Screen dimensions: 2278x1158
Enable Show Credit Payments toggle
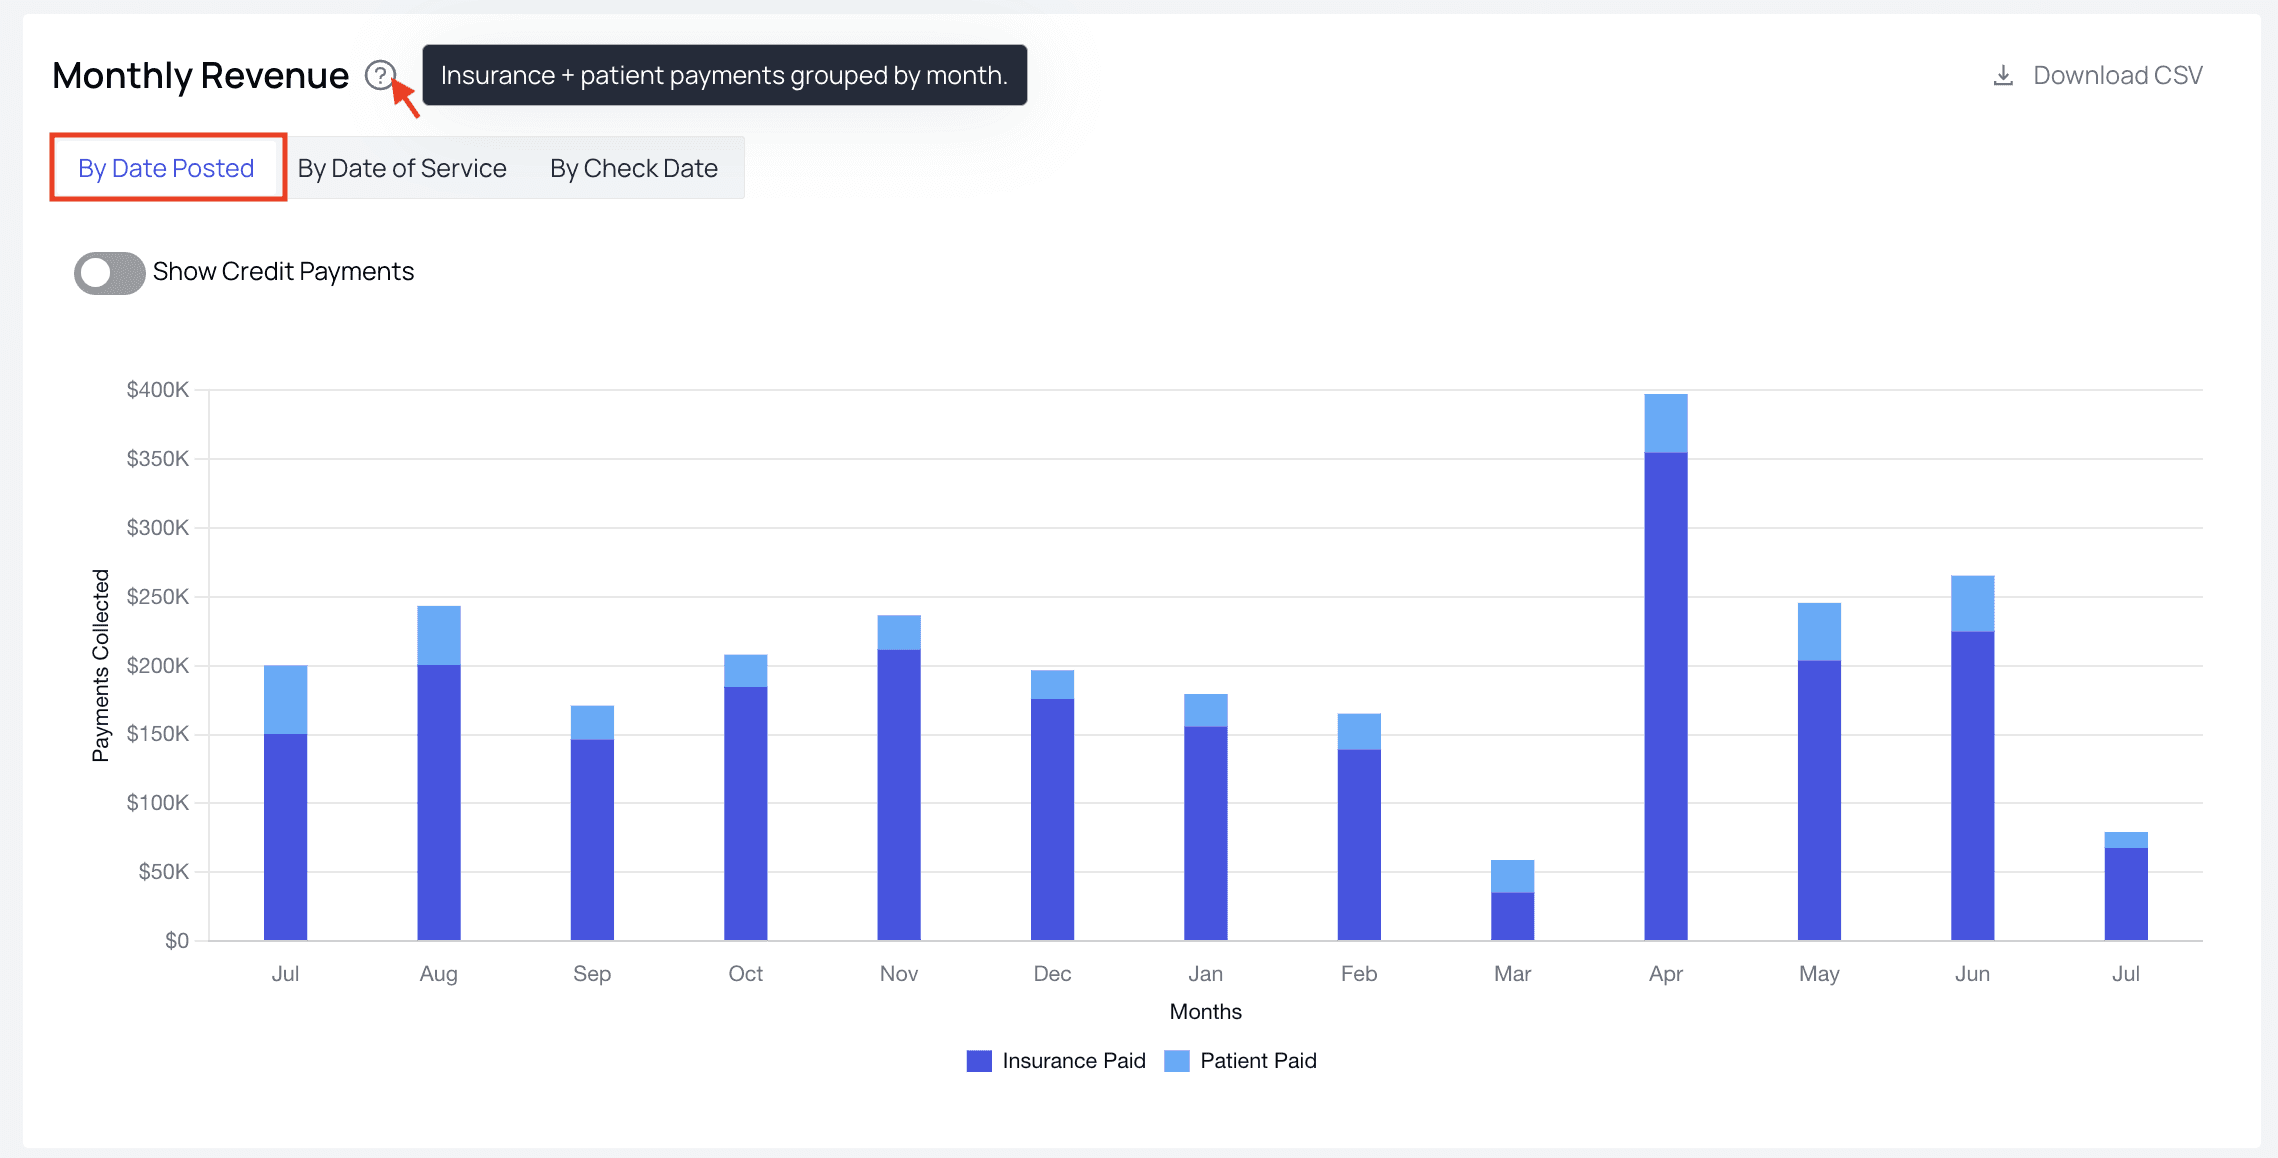pos(110,272)
